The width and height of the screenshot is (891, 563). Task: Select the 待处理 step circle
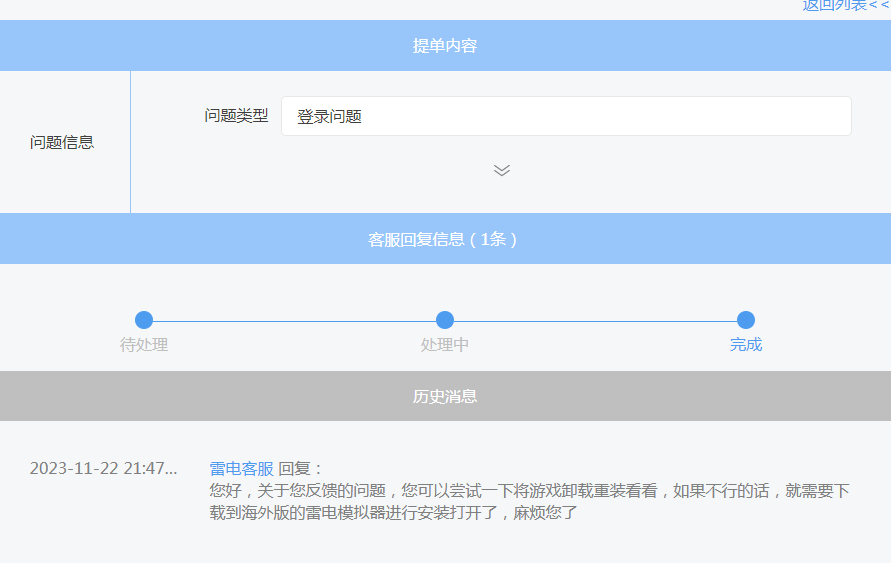coord(144,320)
